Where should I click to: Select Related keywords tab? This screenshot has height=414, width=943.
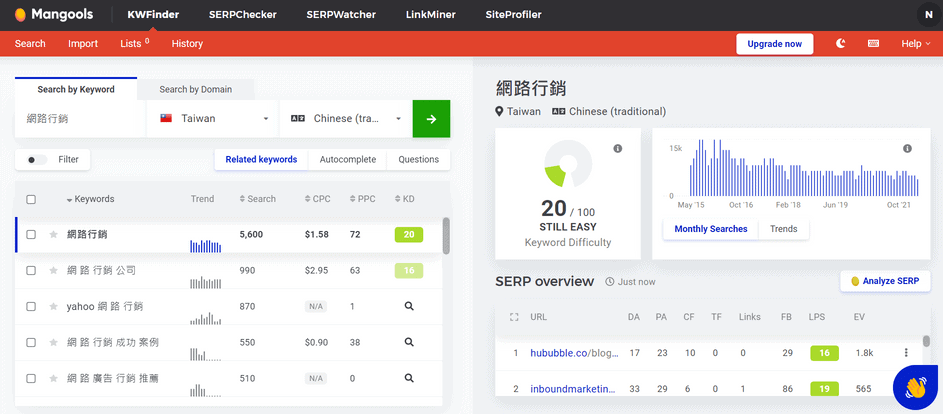(261, 159)
